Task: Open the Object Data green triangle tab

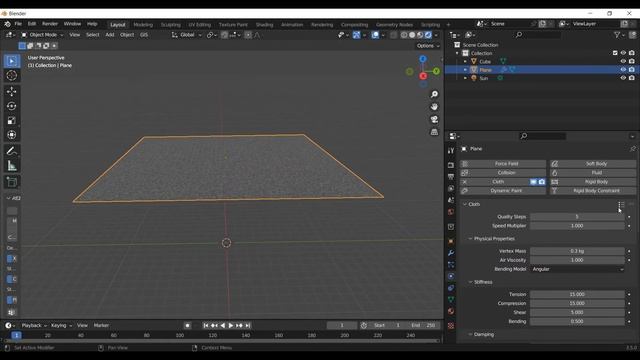Action: (451, 300)
